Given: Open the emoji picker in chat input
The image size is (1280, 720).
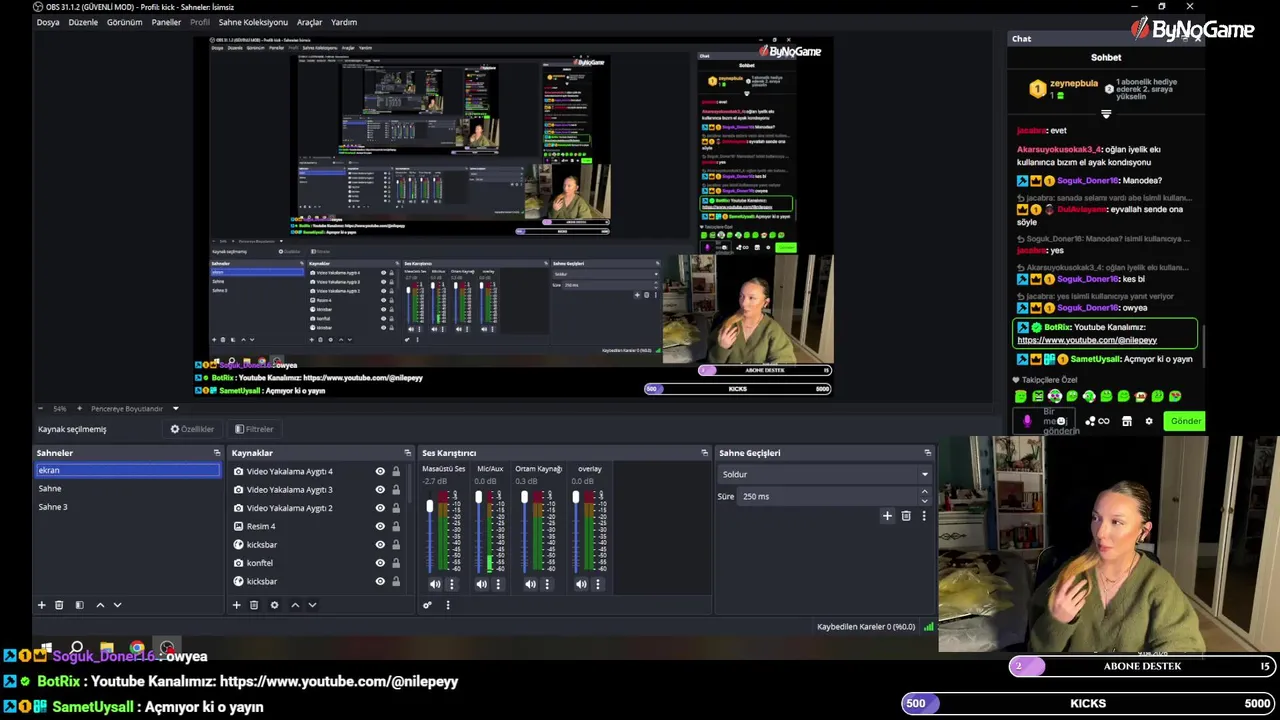Looking at the screenshot, I should click(1061, 421).
